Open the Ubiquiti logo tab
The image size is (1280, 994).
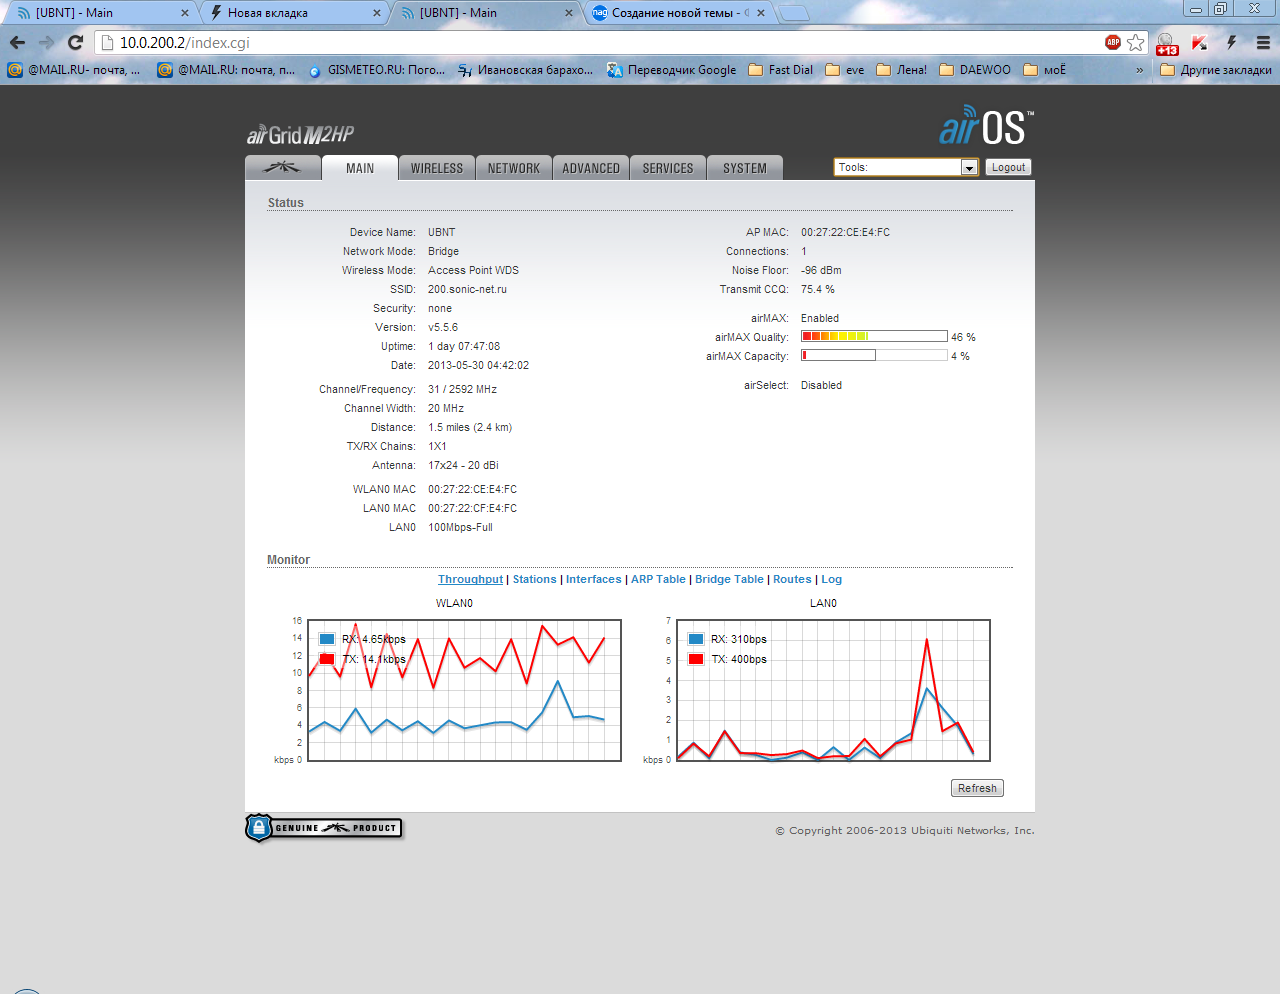[x=283, y=168]
